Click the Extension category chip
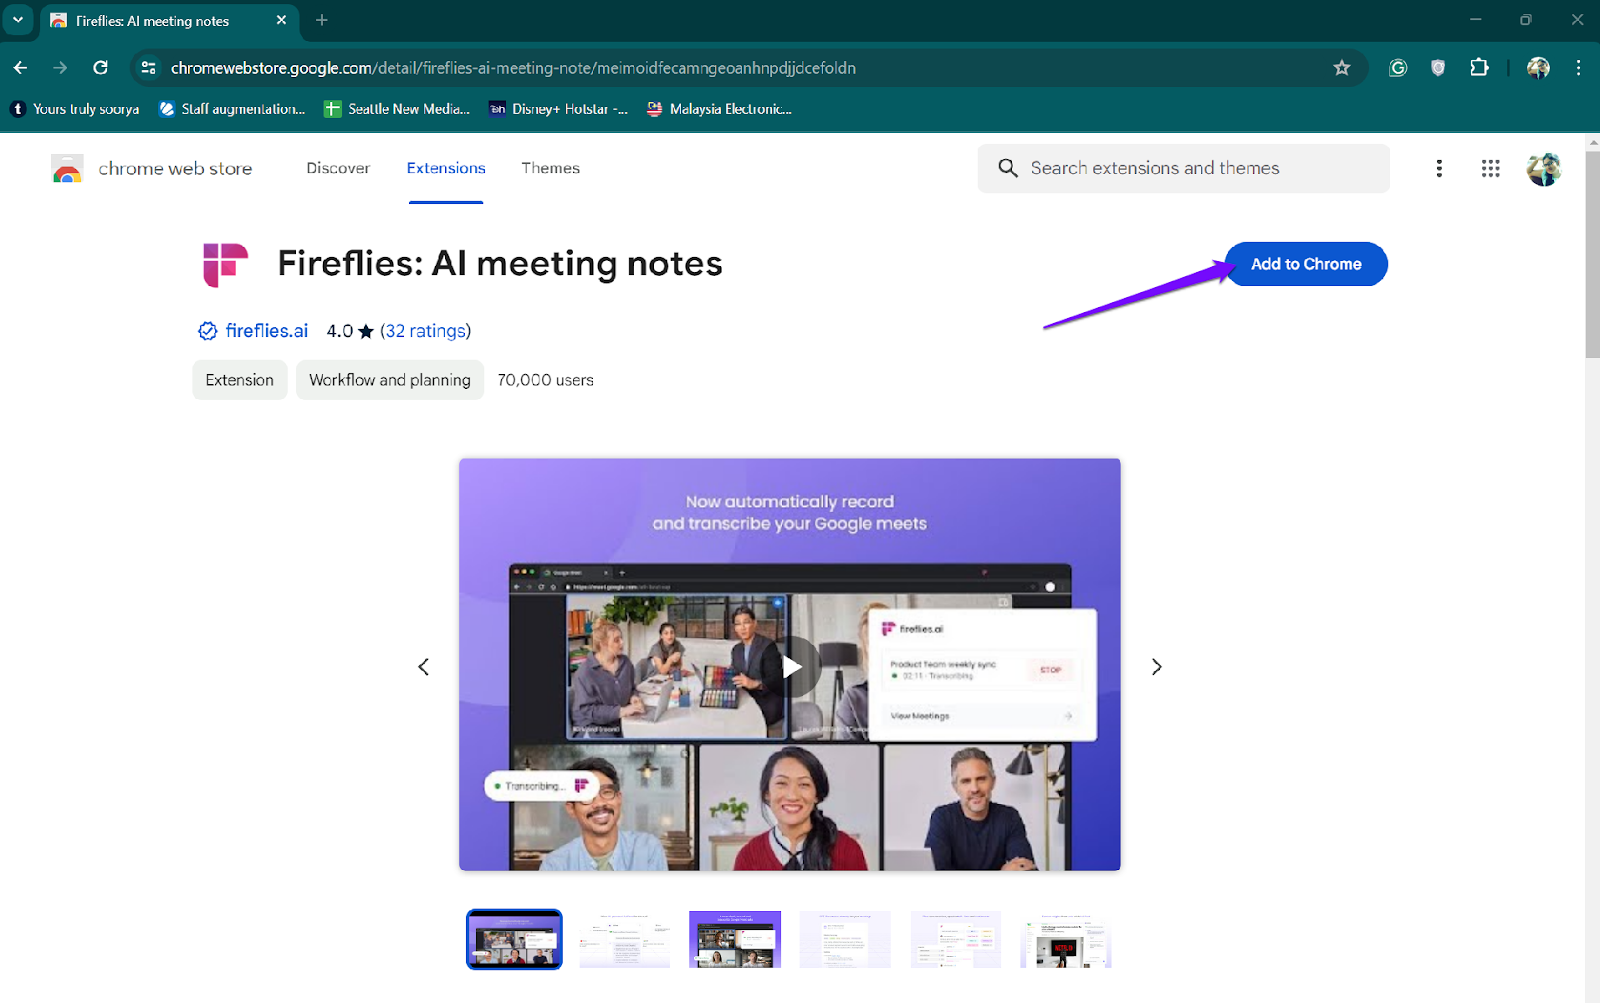 tap(240, 380)
